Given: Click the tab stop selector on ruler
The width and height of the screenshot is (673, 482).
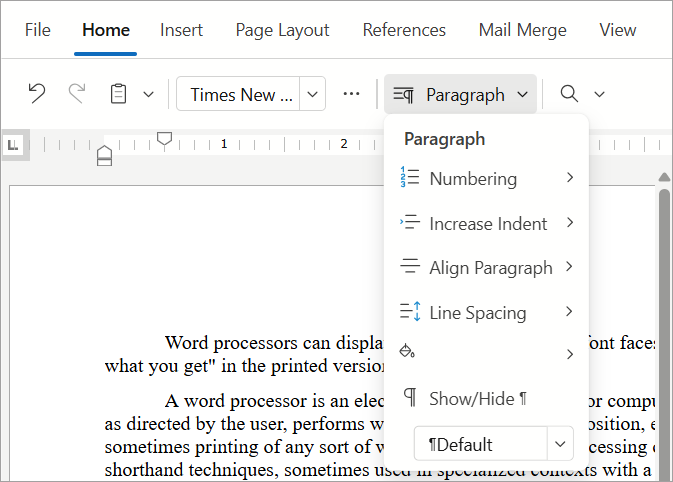Looking at the screenshot, I should pyautogui.click(x=13, y=145).
